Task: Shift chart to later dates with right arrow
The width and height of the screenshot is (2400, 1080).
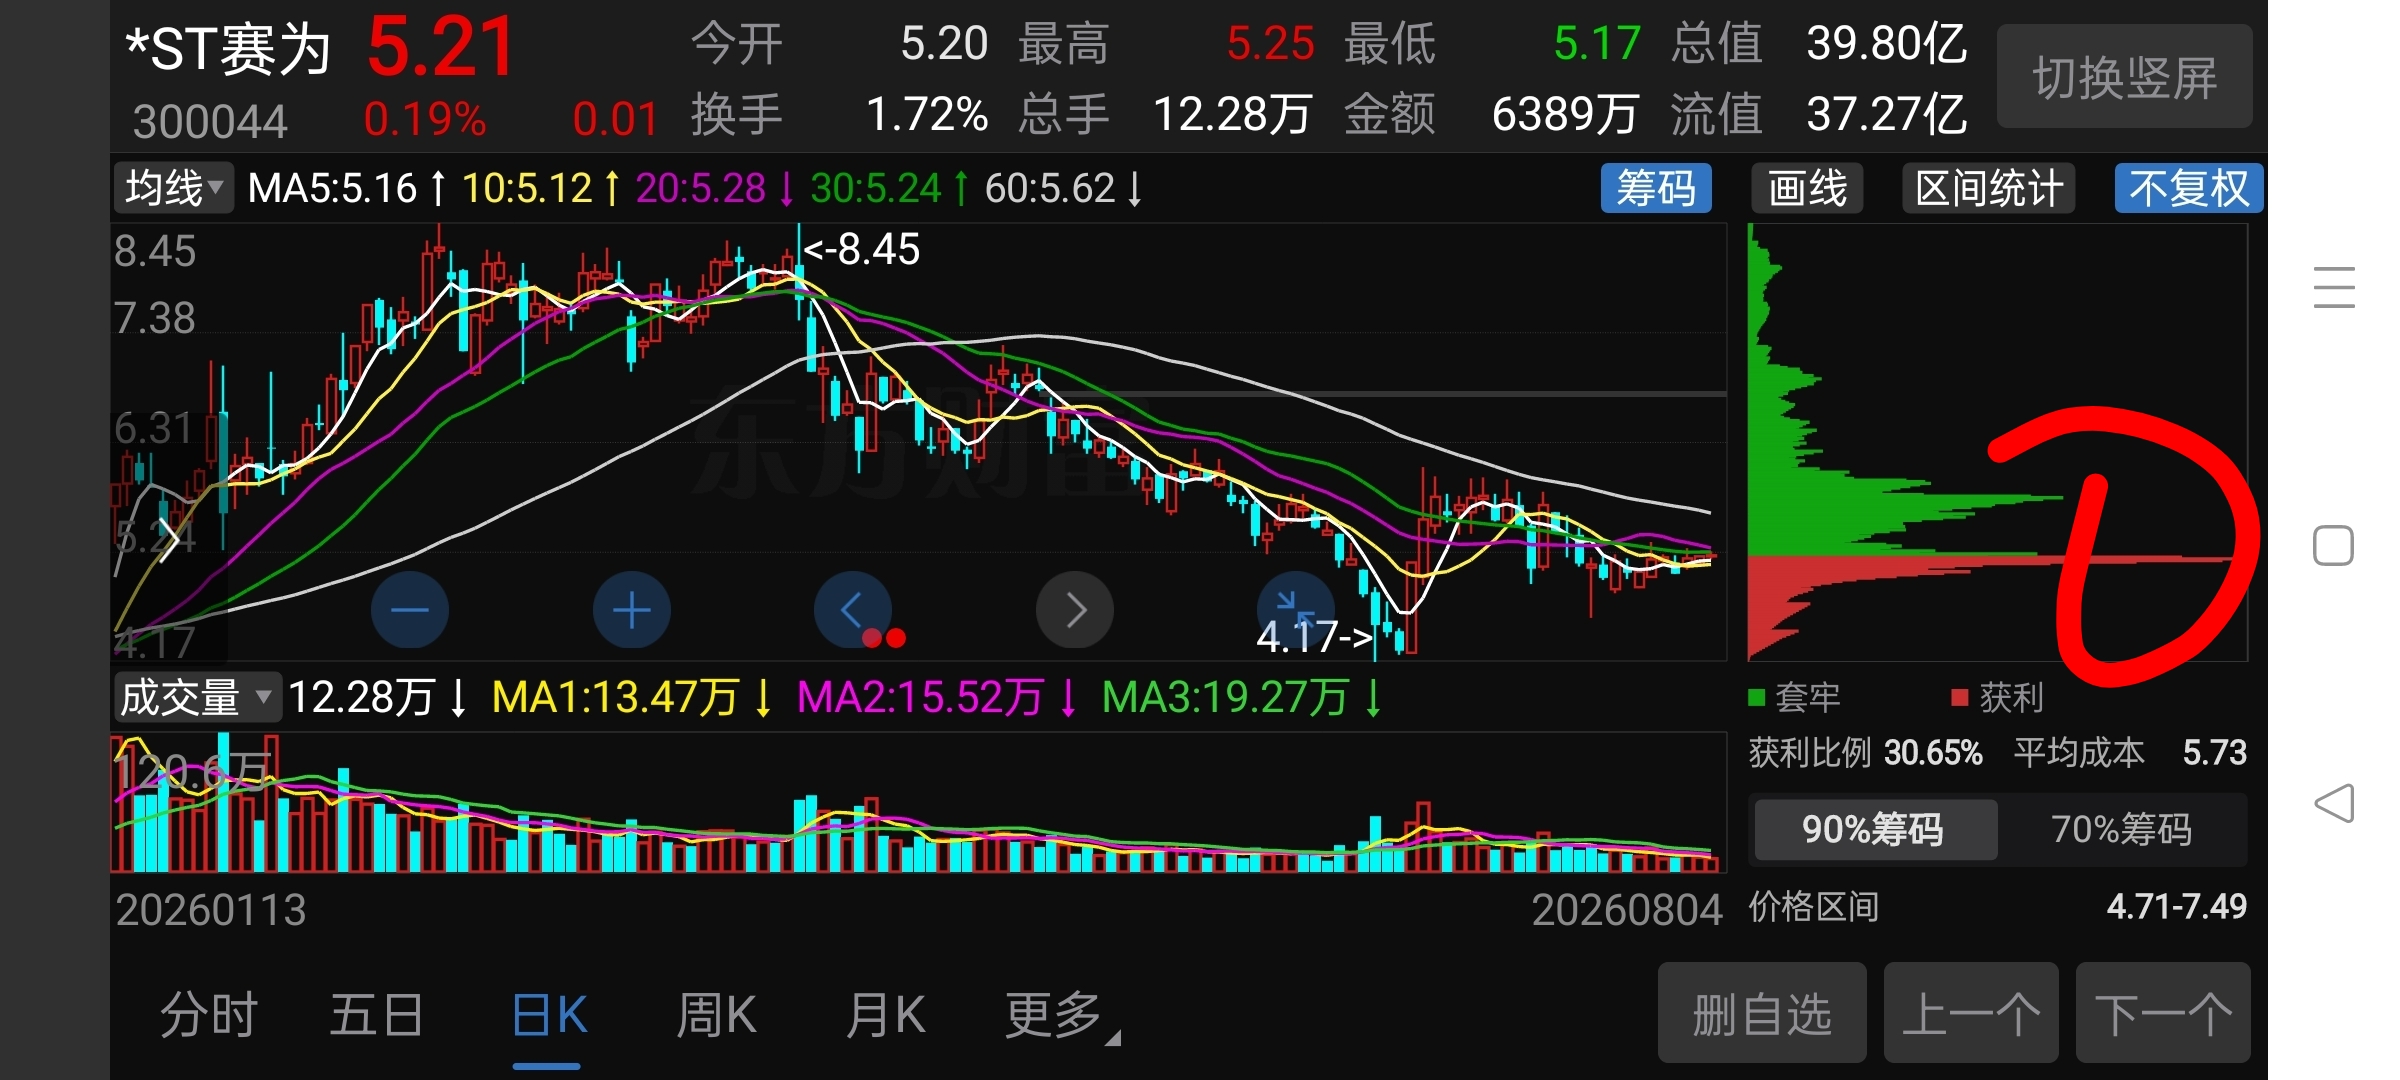Action: pyautogui.click(x=1075, y=609)
